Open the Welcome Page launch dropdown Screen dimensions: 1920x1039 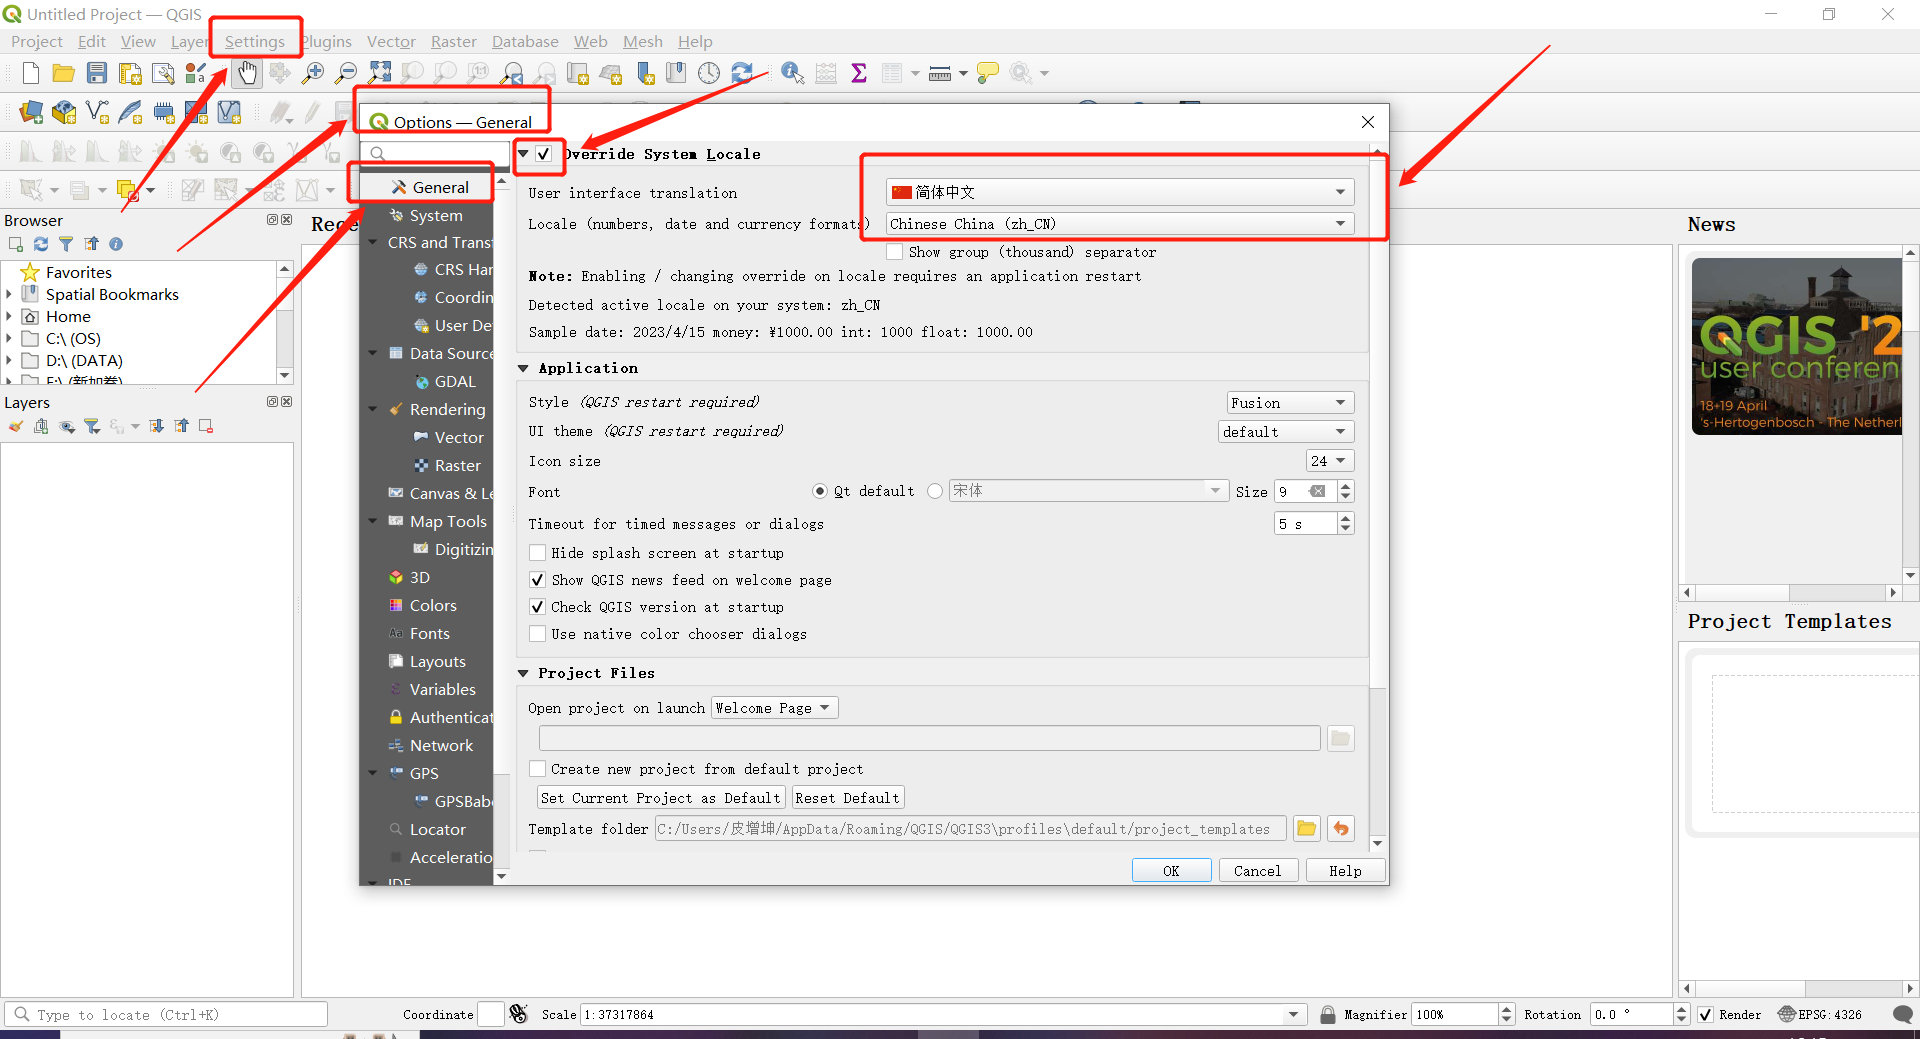[774, 708]
